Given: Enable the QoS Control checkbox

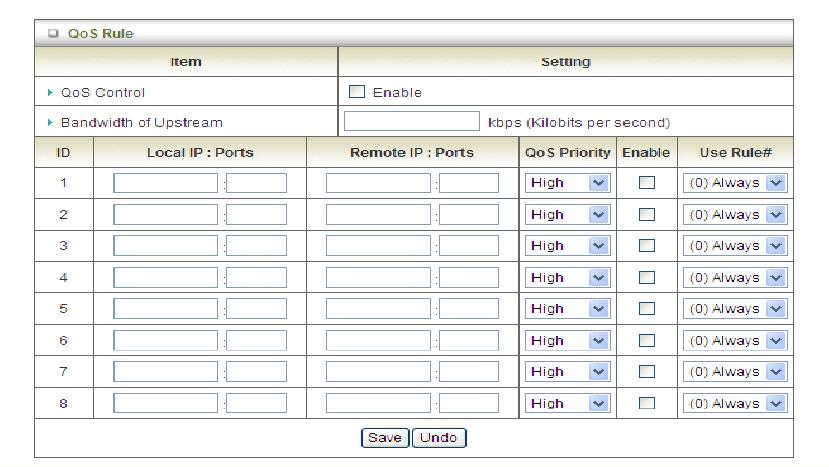Looking at the screenshot, I should [x=356, y=92].
